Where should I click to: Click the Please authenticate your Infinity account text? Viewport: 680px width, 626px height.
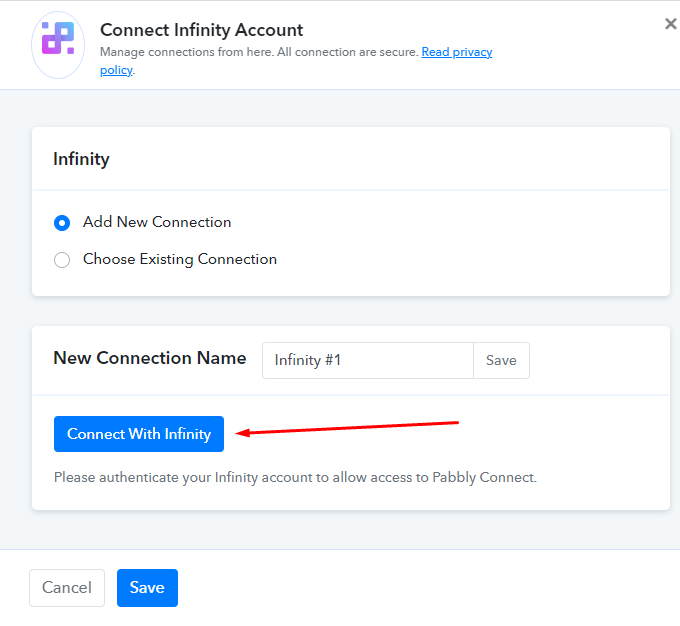[295, 478]
